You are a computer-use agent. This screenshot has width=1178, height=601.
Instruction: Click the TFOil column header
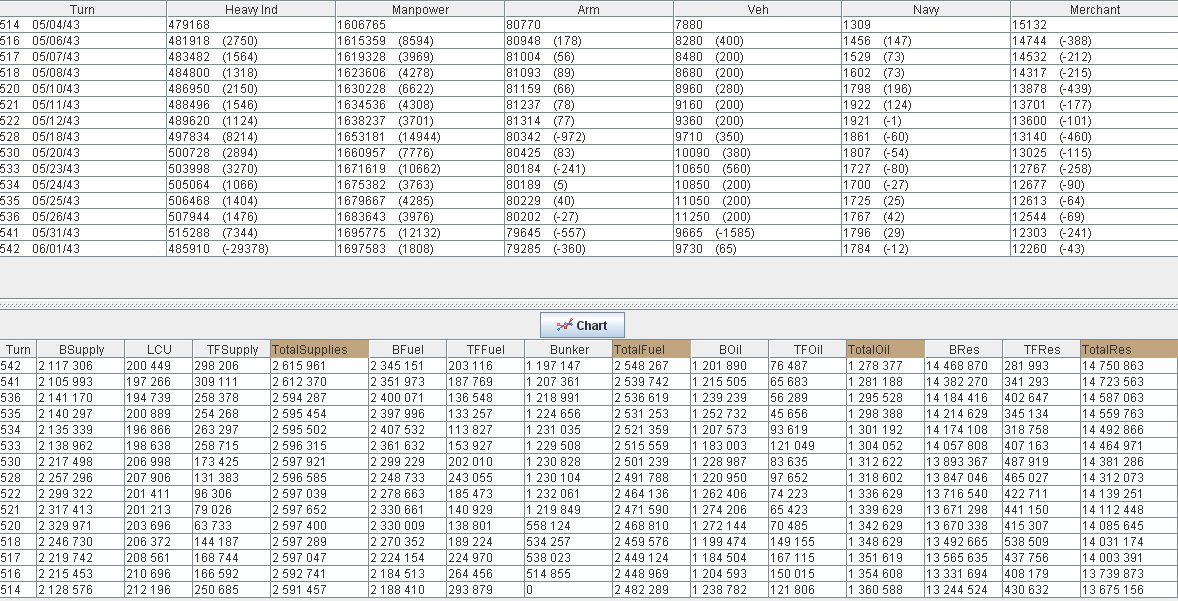[808, 349]
